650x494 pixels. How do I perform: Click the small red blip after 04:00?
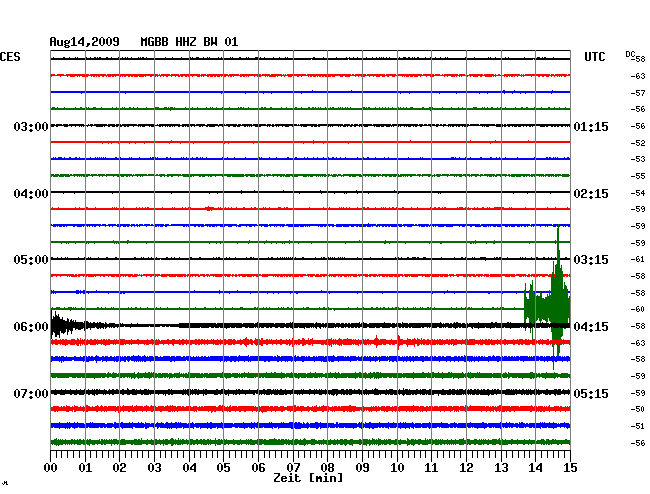click(210, 208)
